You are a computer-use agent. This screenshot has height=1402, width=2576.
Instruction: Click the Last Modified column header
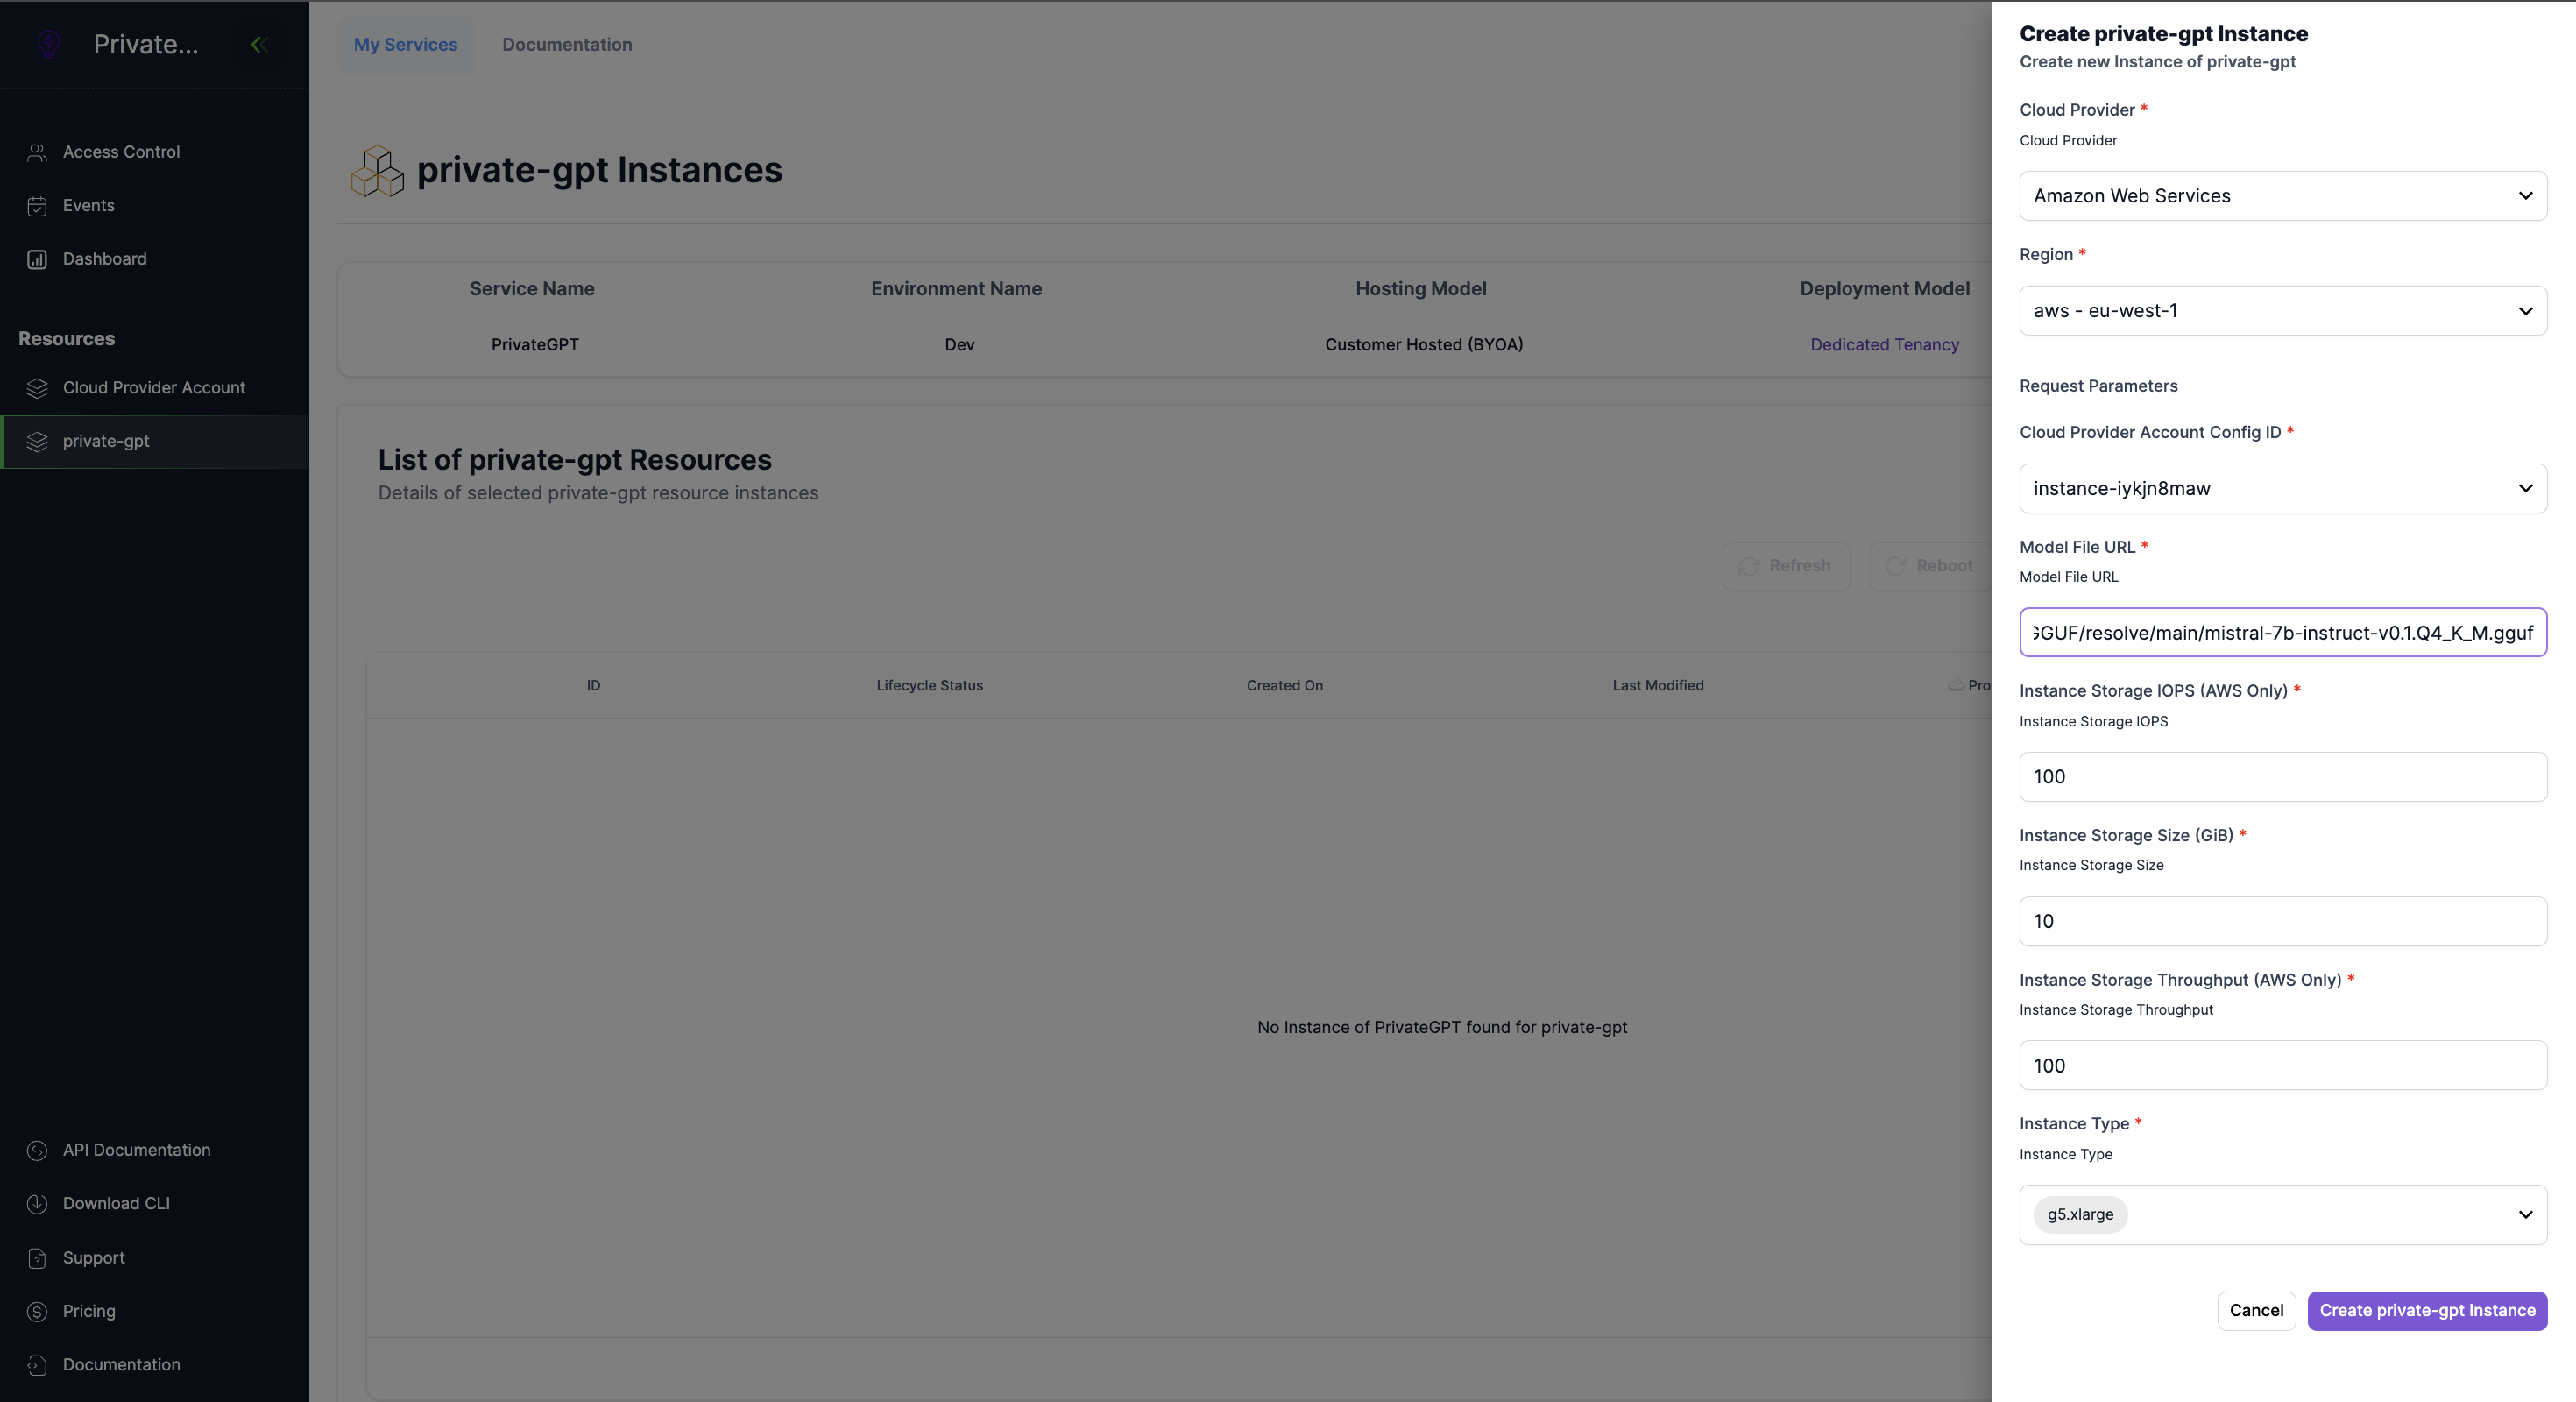pos(1658,686)
